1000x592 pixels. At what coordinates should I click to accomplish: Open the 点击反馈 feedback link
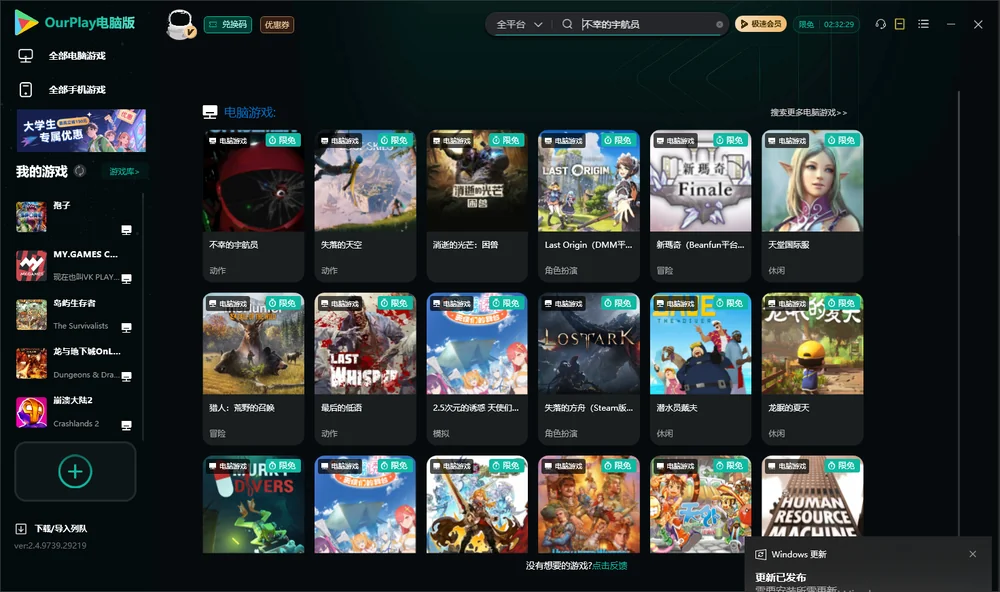[x=610, y=565]
